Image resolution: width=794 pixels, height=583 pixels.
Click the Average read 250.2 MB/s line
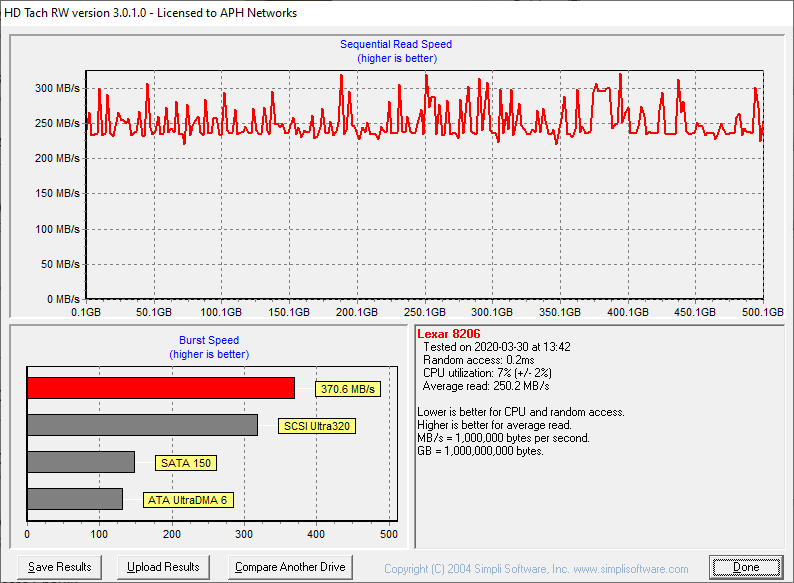pyautogui.click(x=486, y=386)
